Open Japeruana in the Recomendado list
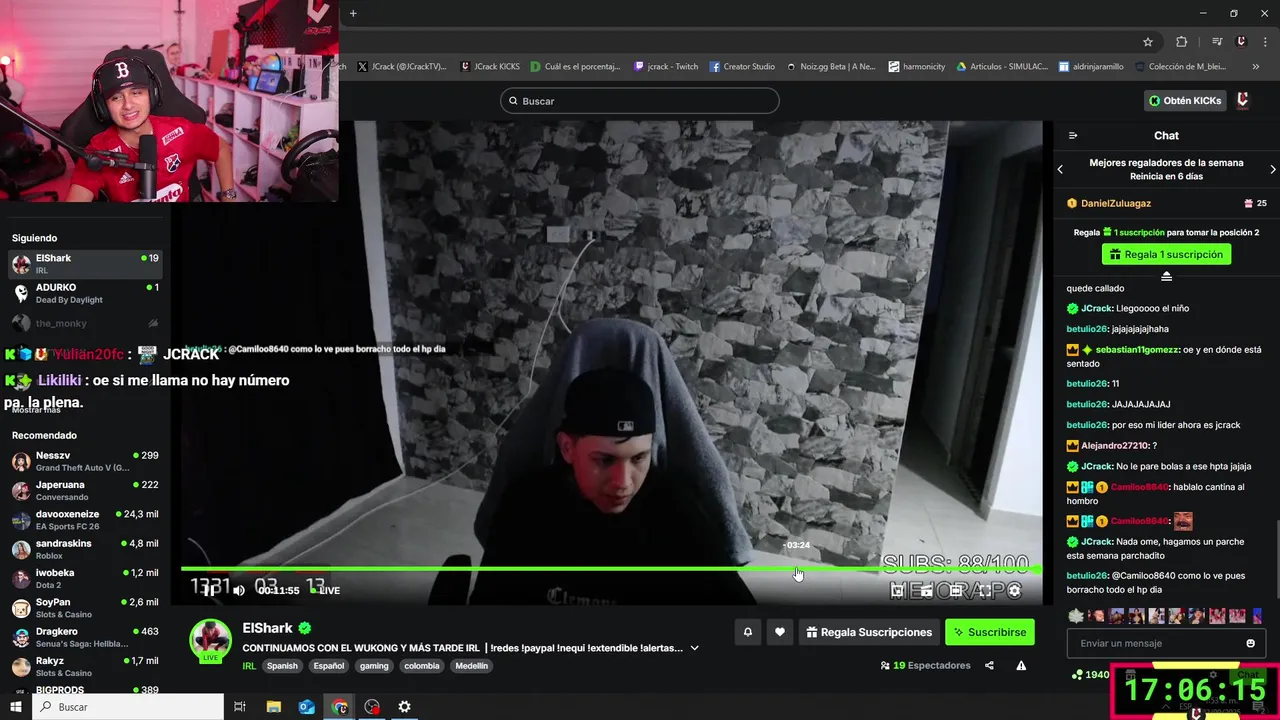 85,490
